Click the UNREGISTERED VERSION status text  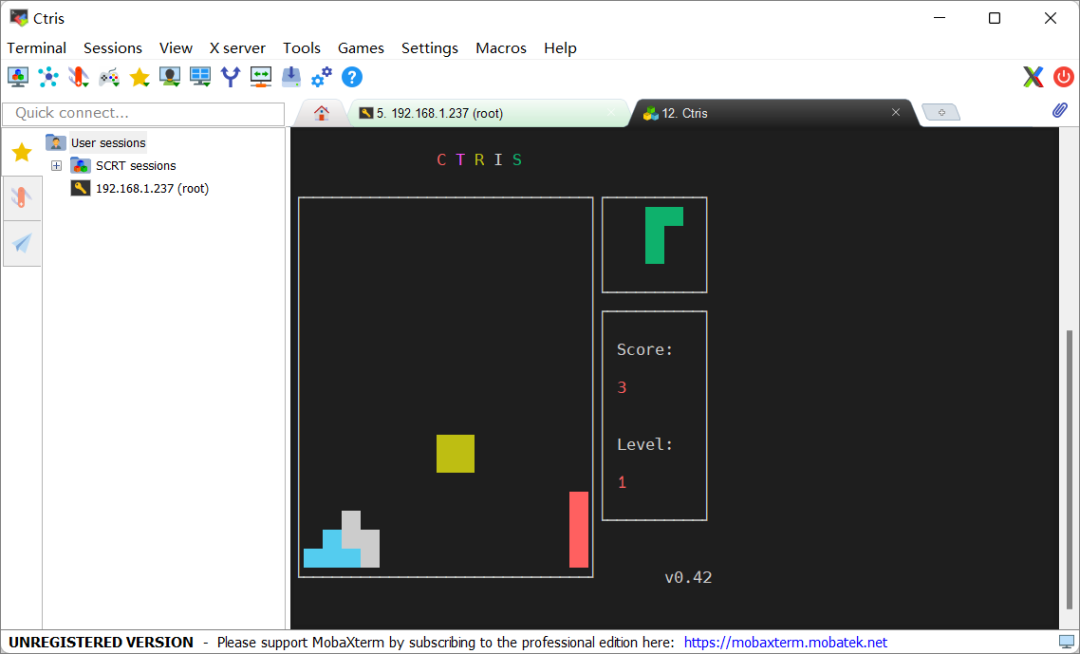pos(101,642)
